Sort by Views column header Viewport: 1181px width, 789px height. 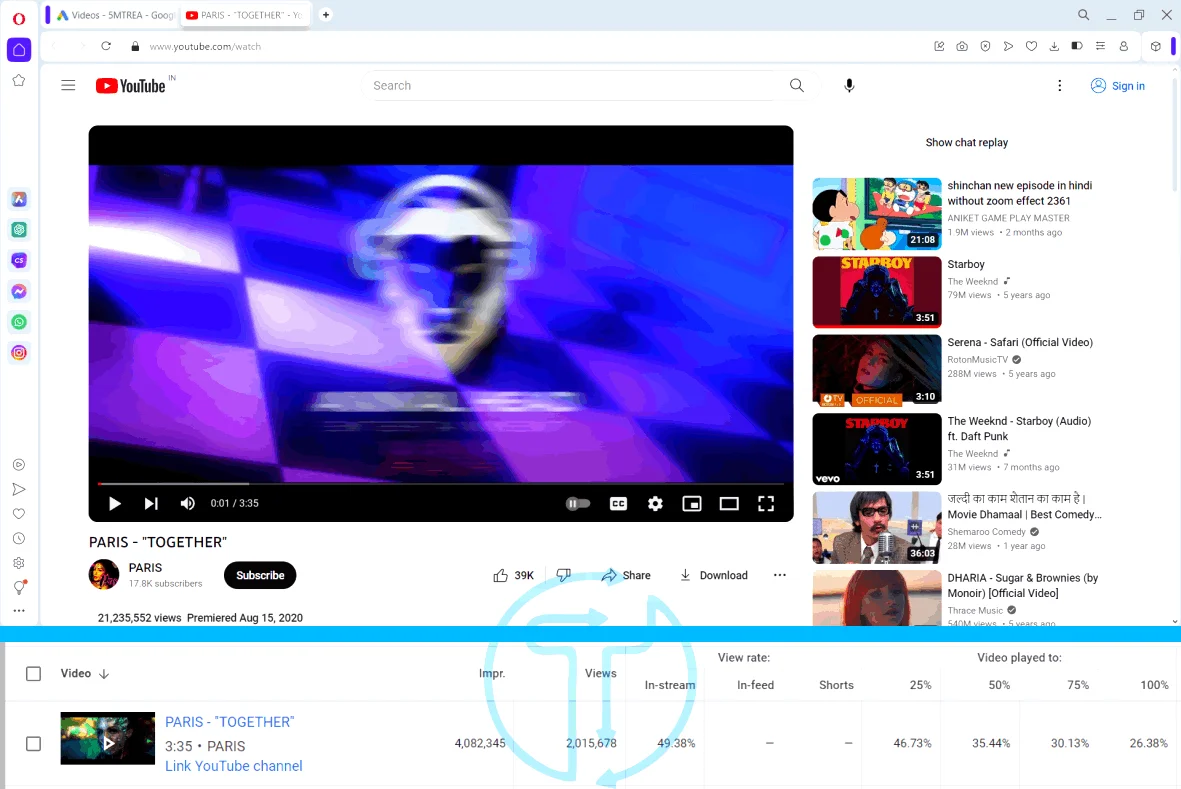point(600,673)
